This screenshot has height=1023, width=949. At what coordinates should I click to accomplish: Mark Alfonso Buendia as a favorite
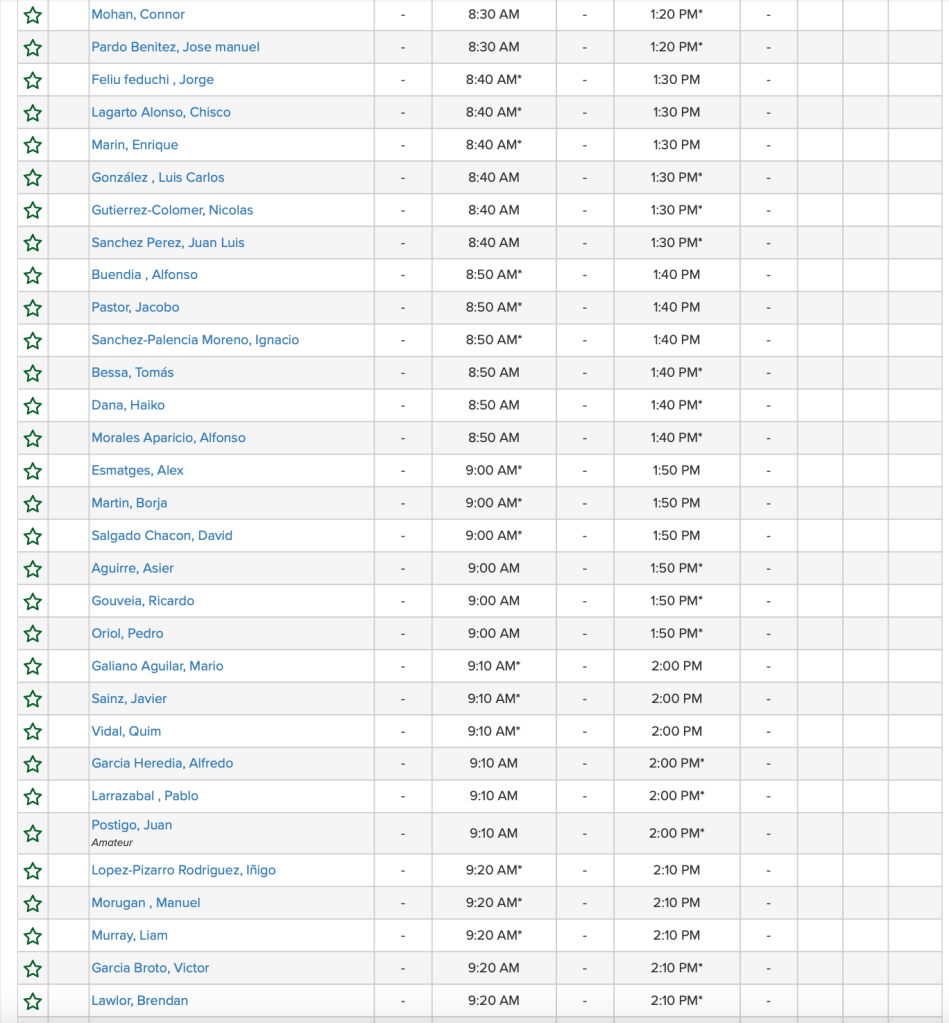[33, 275]
